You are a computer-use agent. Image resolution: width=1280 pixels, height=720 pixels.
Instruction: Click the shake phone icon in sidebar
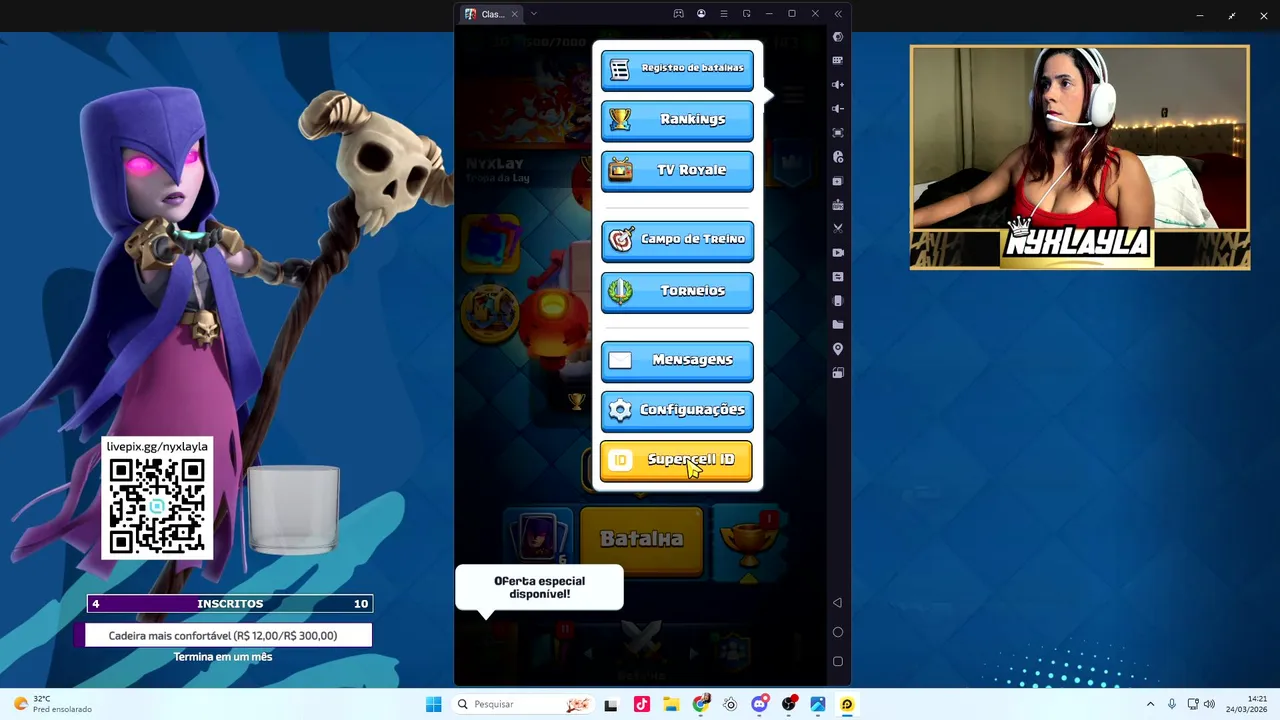838,301
